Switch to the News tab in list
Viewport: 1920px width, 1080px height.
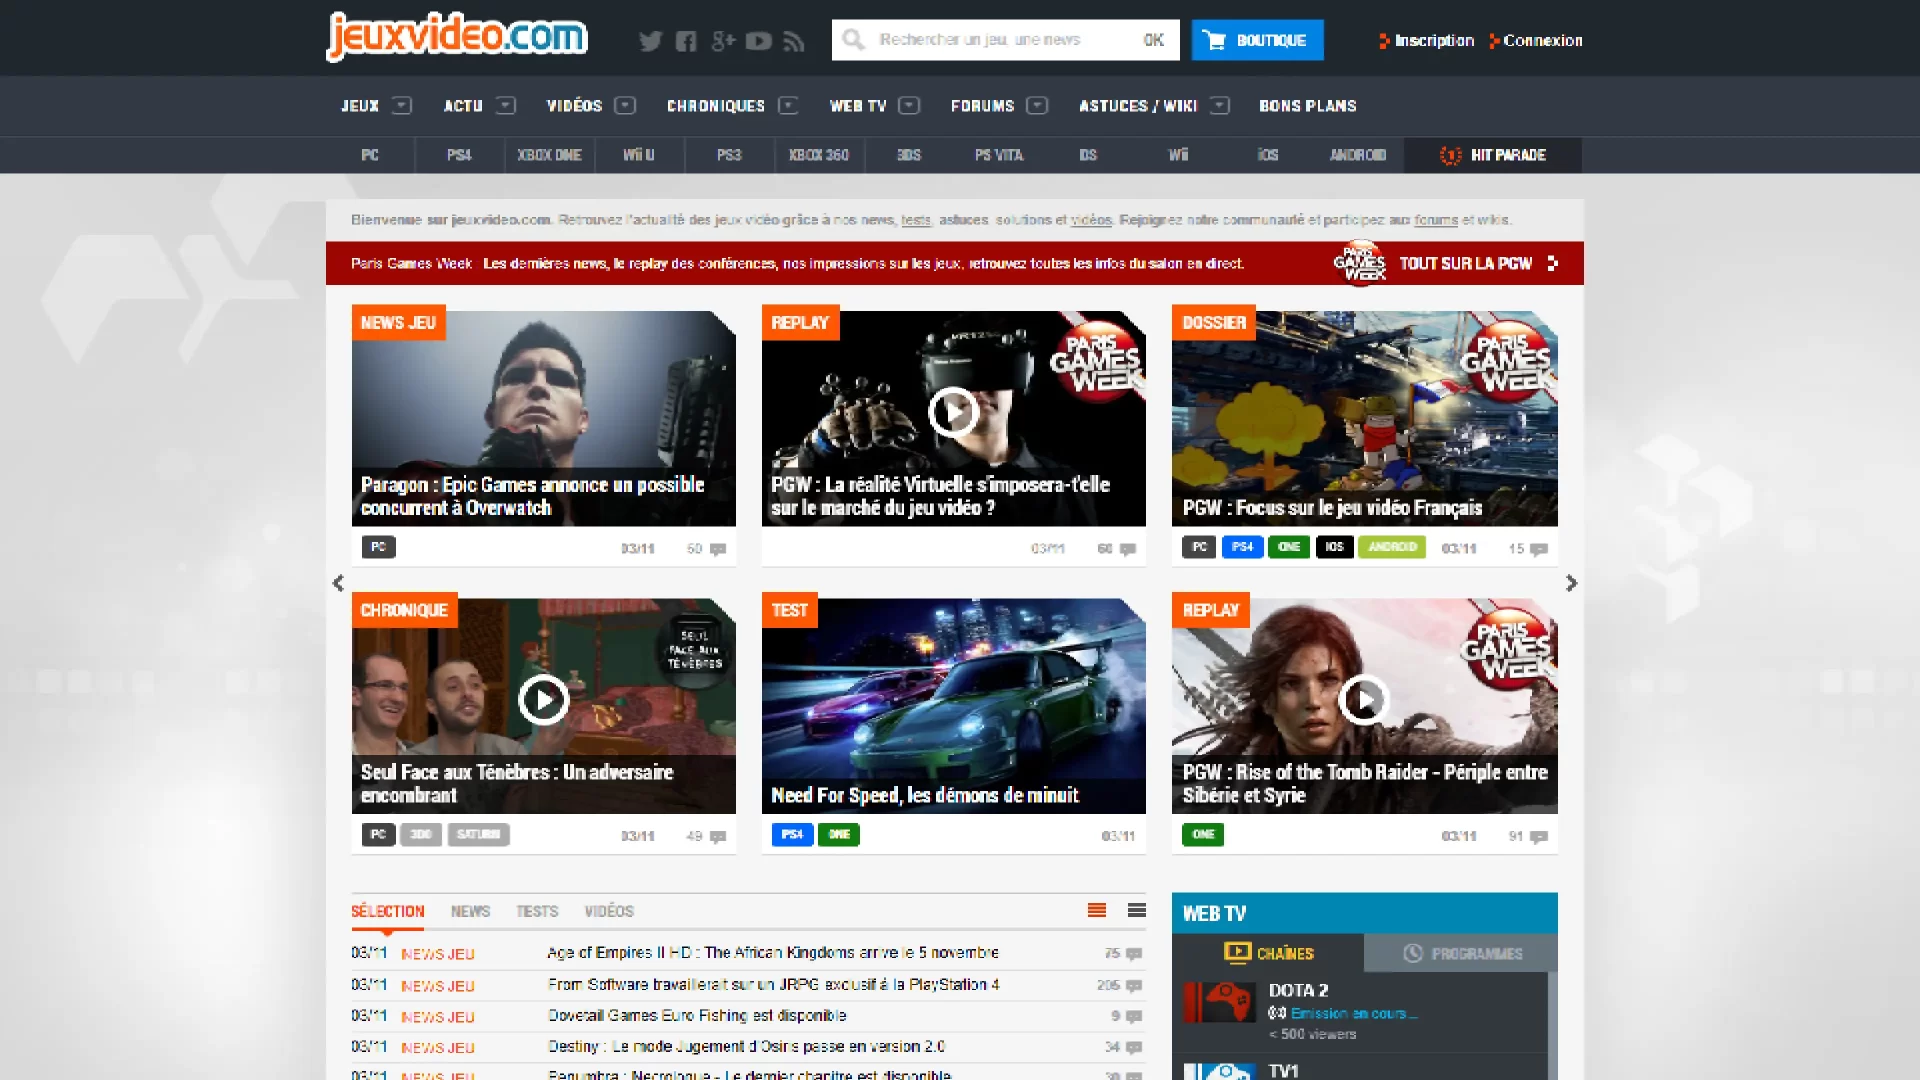coord(470,911)
